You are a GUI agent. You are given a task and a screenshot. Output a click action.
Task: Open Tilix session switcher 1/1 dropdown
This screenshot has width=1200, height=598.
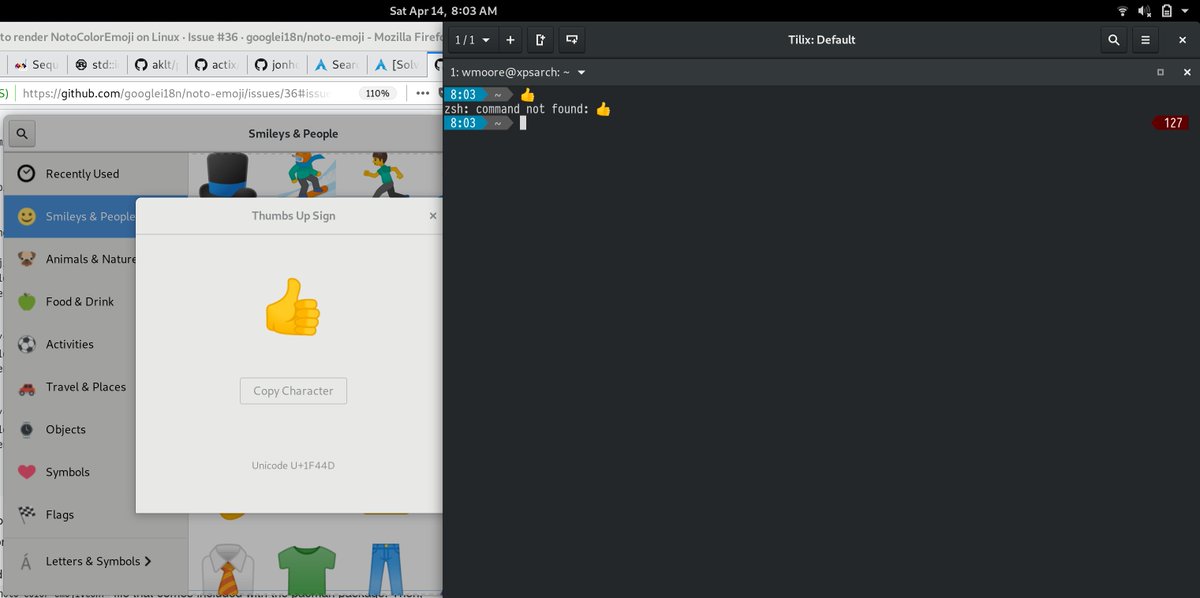[x=473, y=40]
